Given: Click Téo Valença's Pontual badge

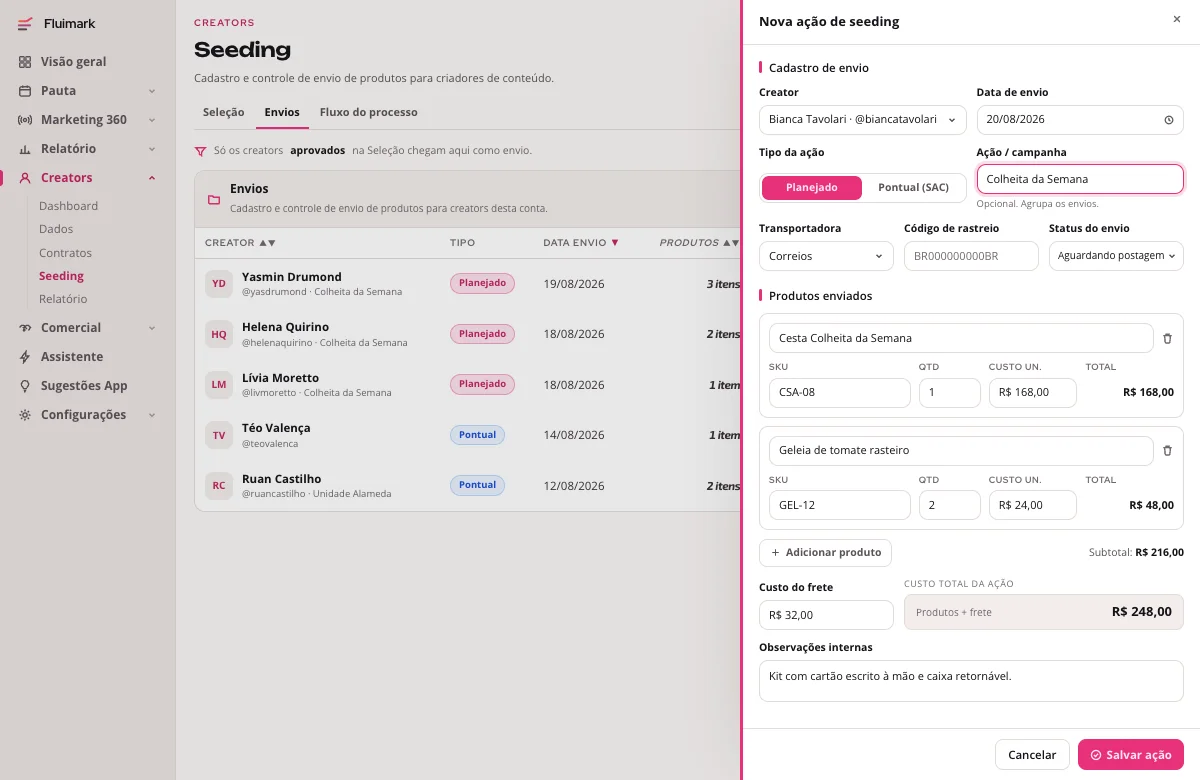Looking at the screenshot, I should [x=477, y=435].
